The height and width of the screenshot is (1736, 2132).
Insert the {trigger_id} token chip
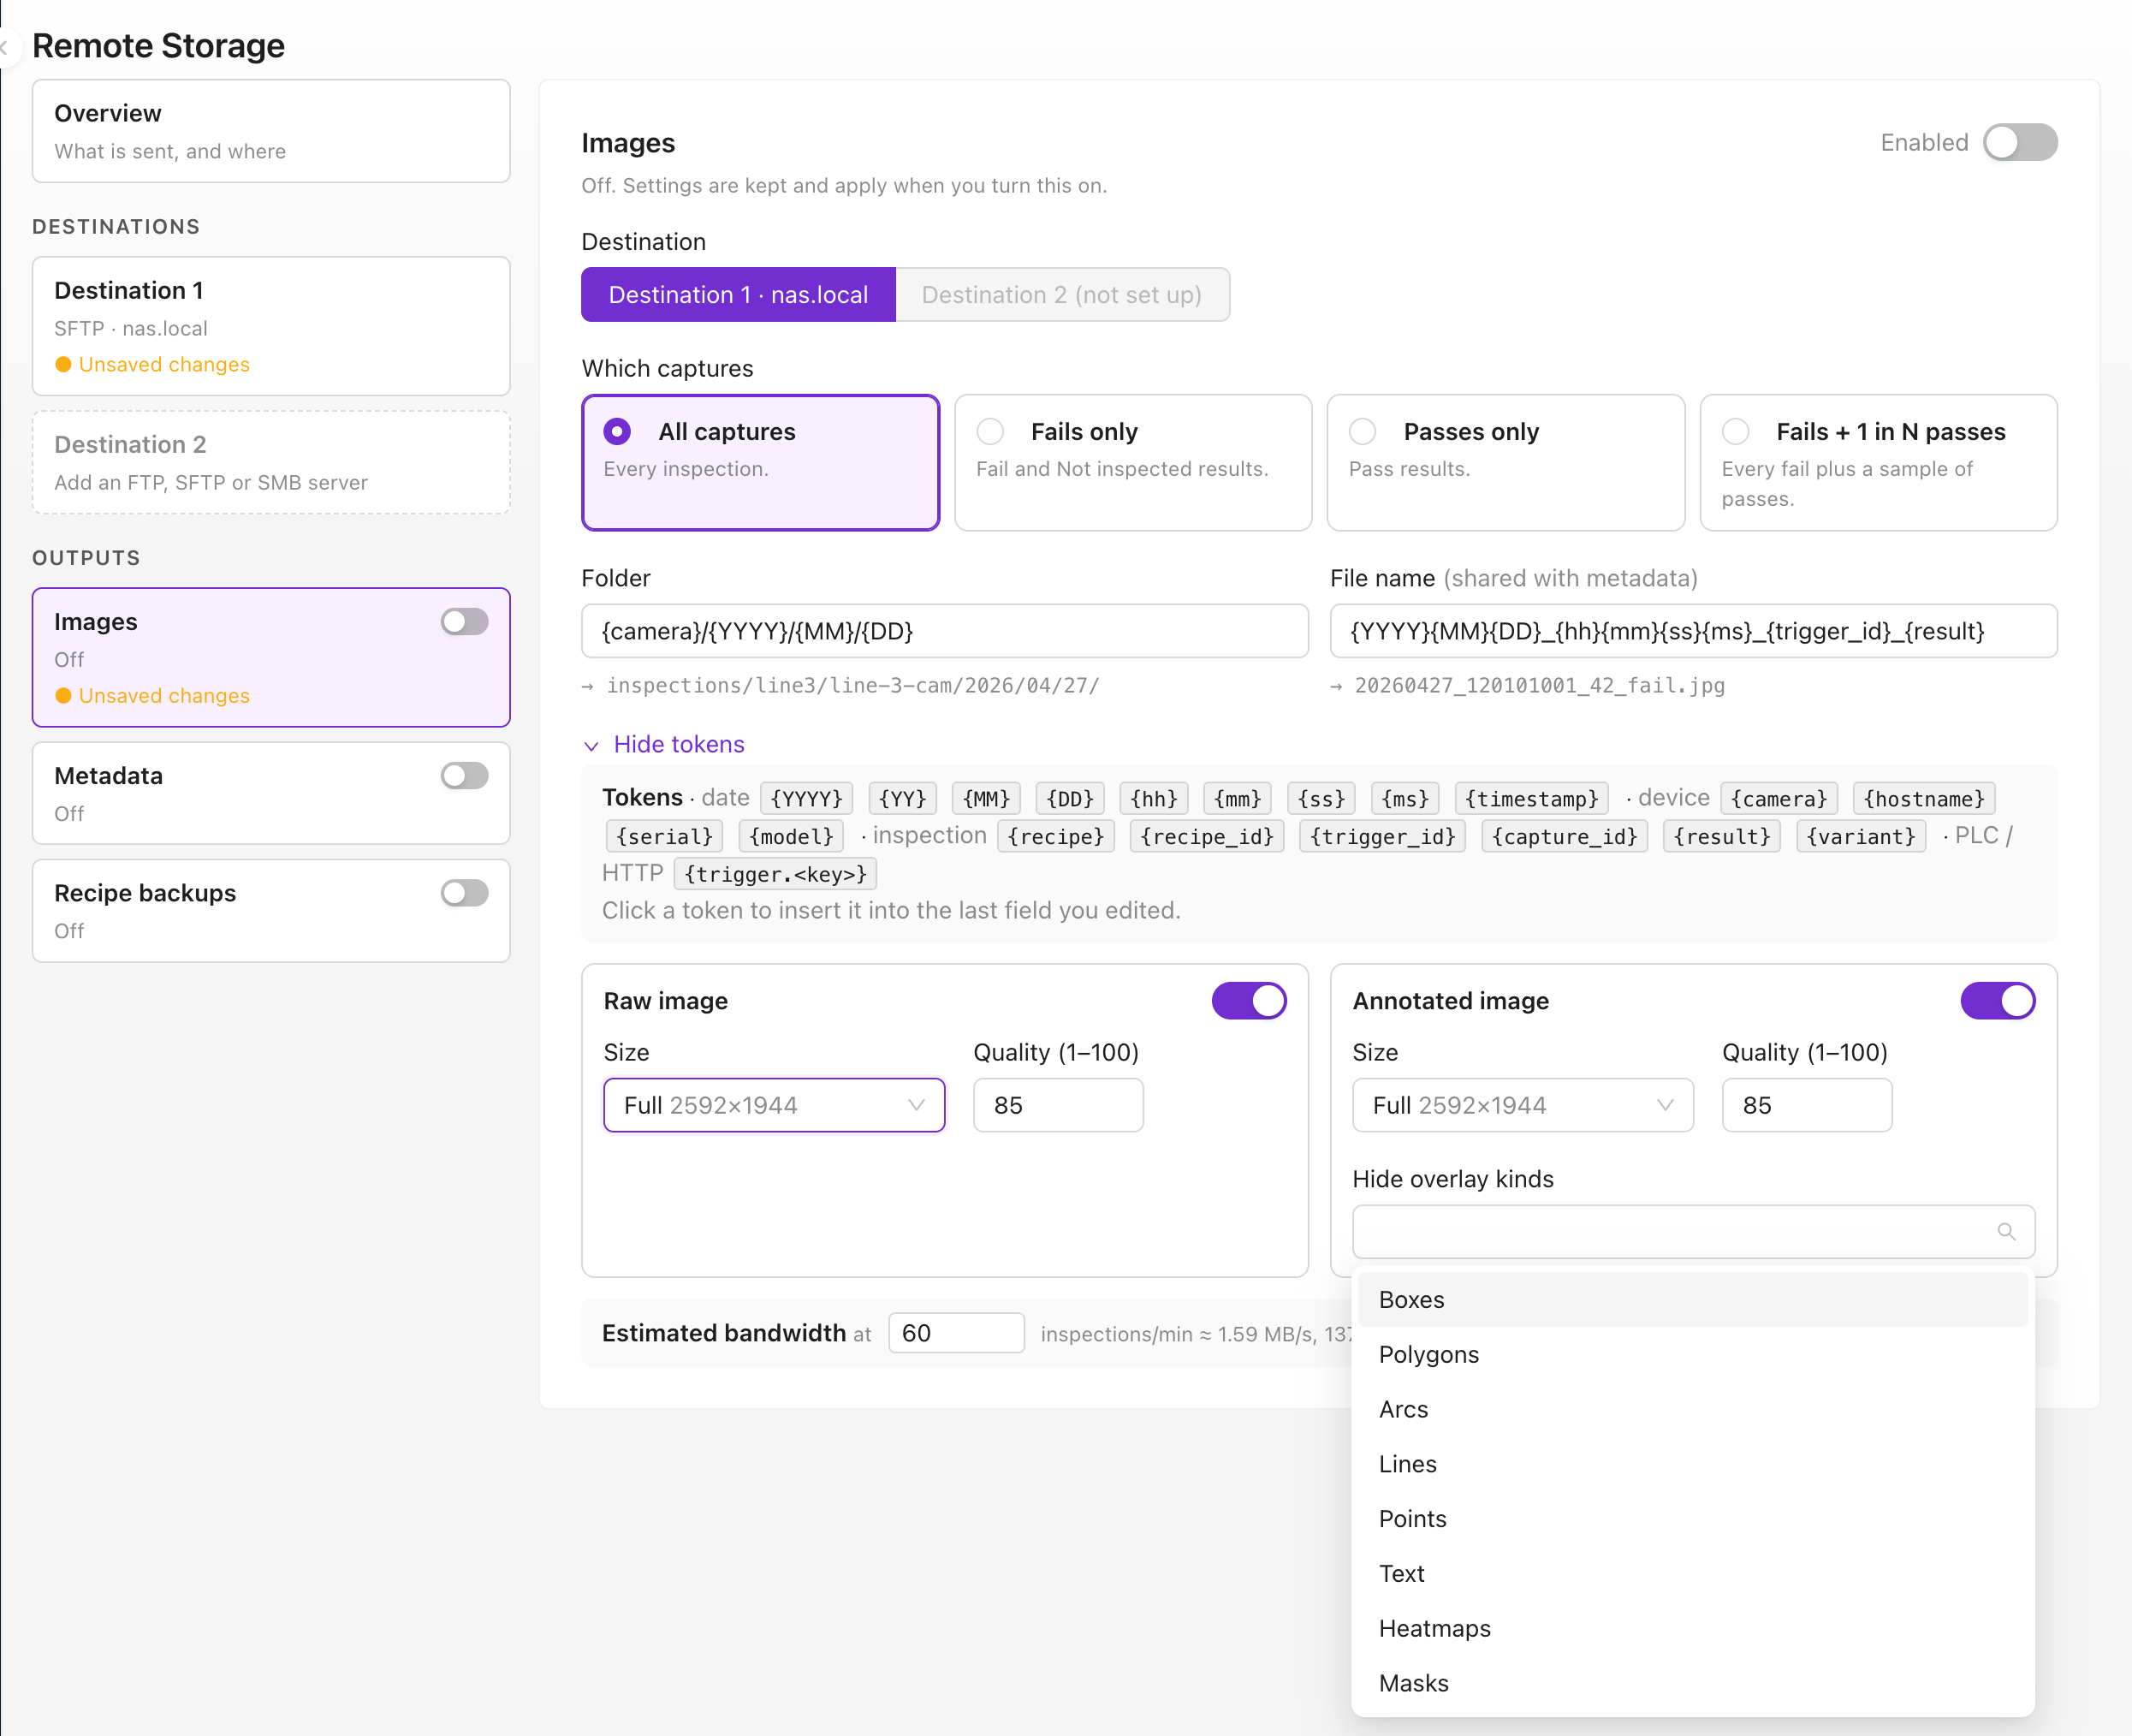pos(1382,837)
